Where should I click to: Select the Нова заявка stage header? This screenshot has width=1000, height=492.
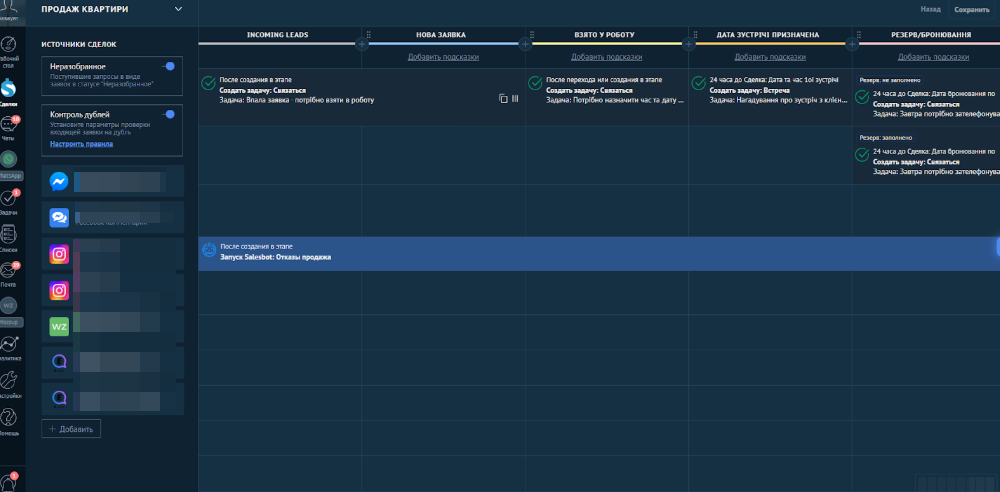pos(443,35)
